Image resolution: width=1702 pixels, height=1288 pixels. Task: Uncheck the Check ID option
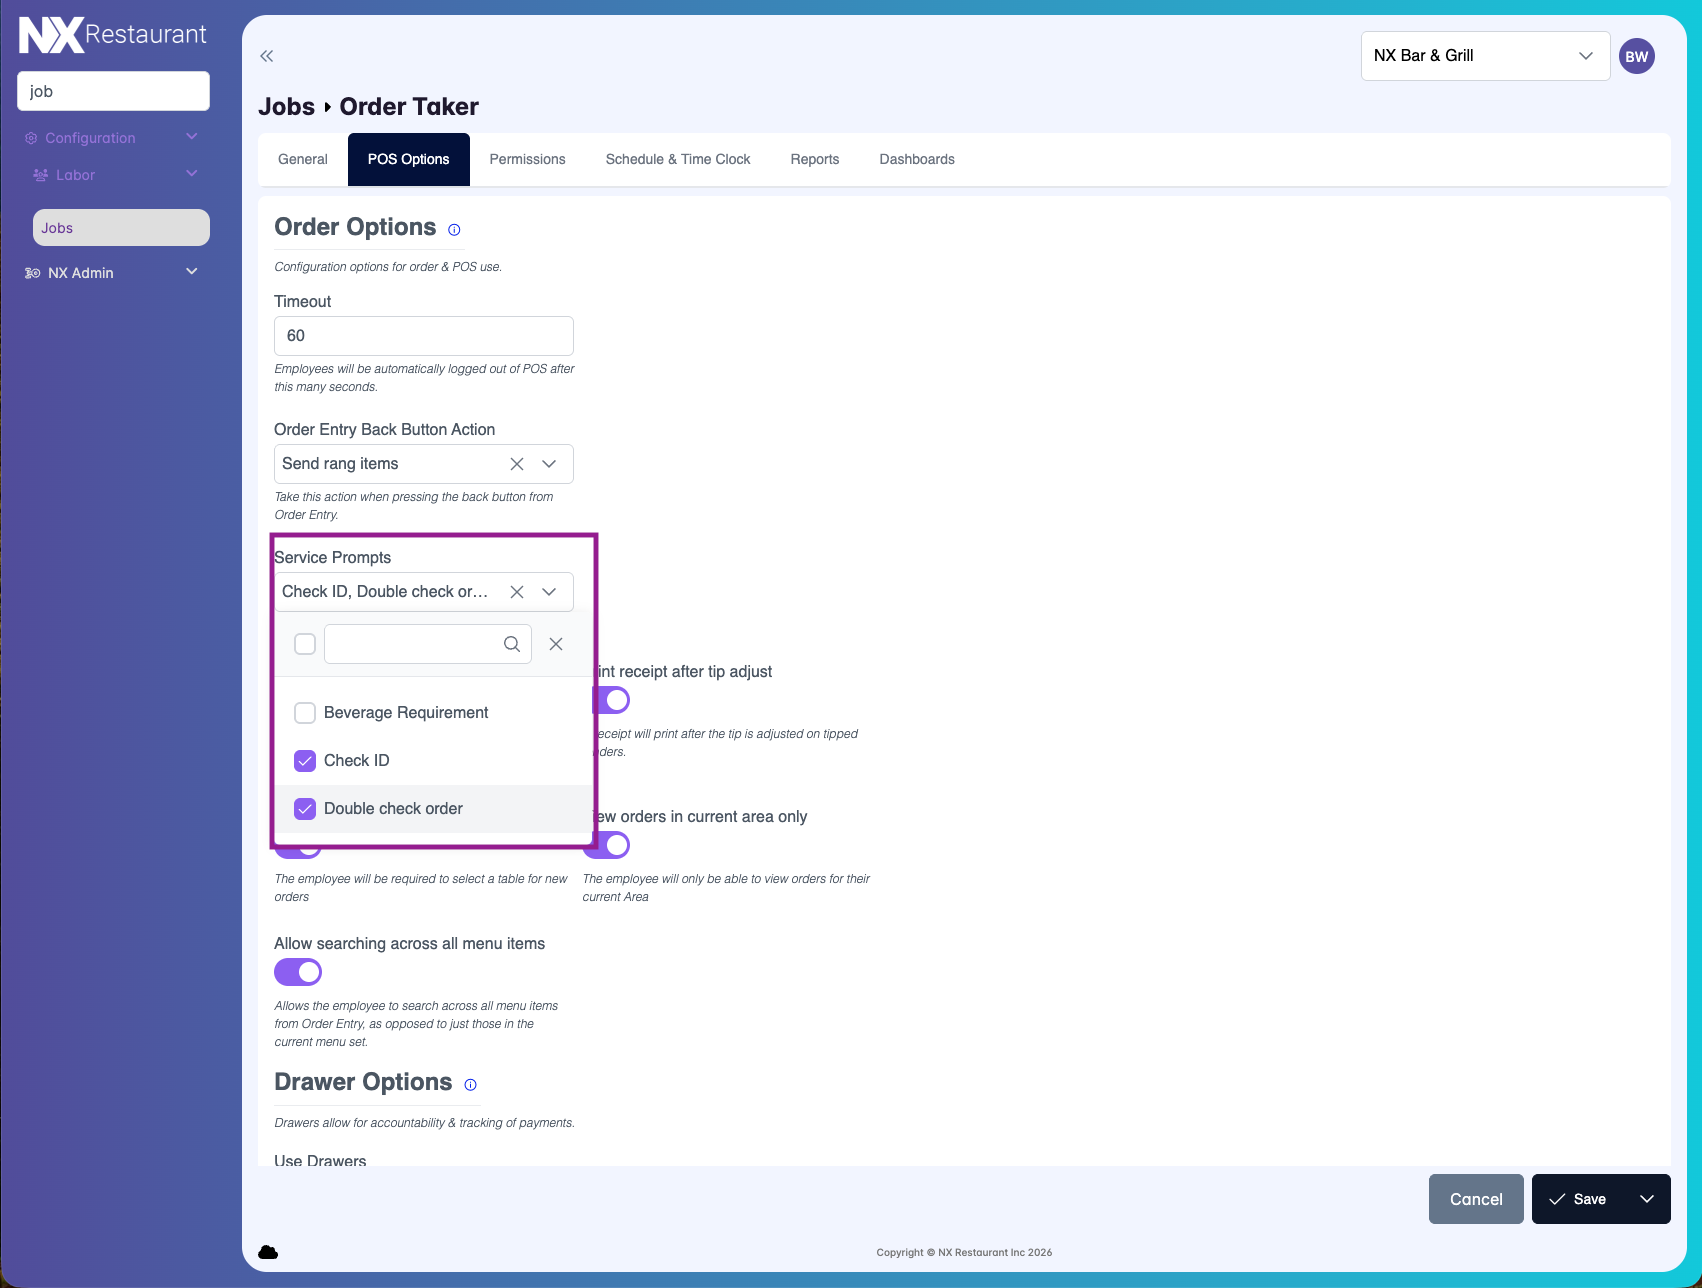[305, 761]
